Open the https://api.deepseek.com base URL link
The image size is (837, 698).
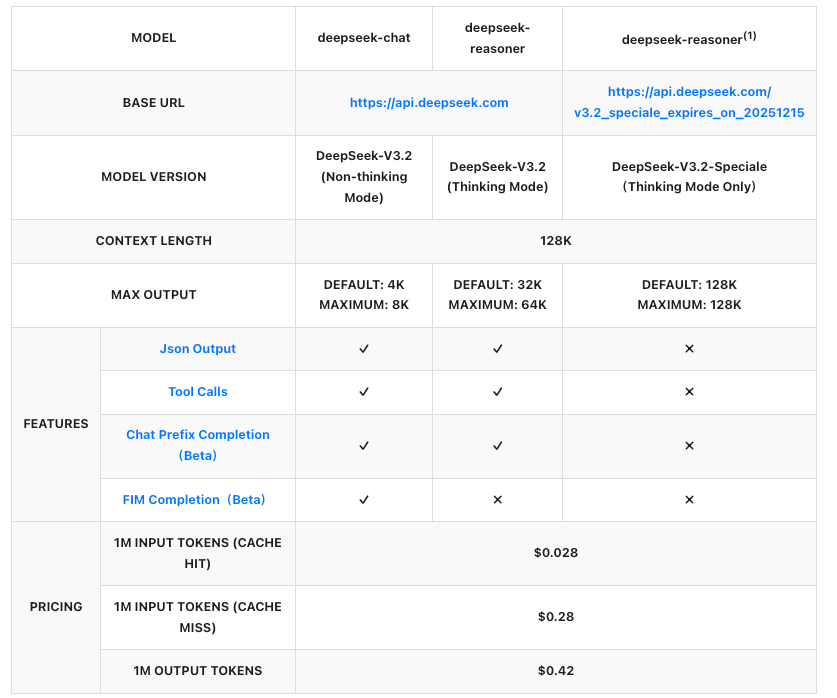click(x=429, y=103)
